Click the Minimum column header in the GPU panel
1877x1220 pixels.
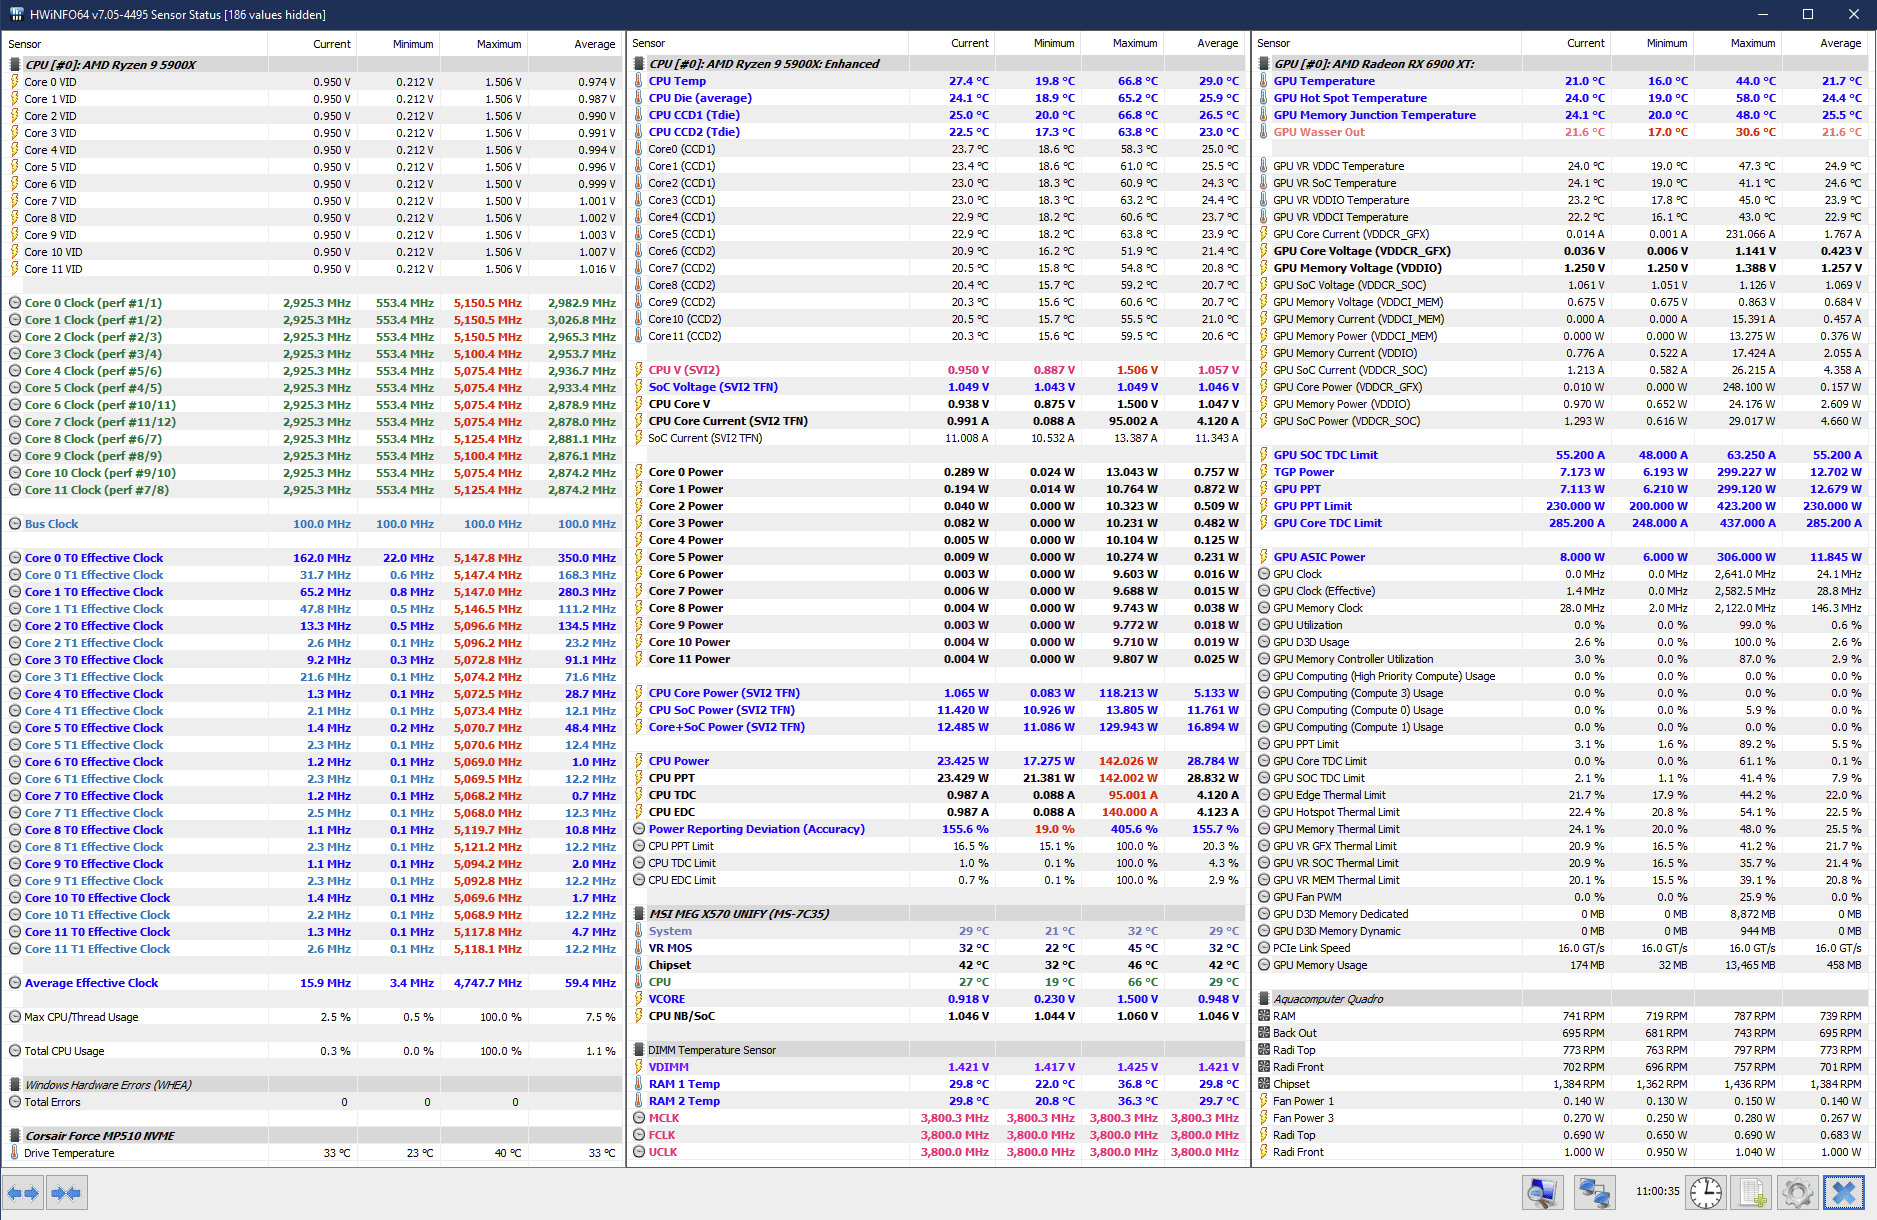click(x=1651, y=43)
